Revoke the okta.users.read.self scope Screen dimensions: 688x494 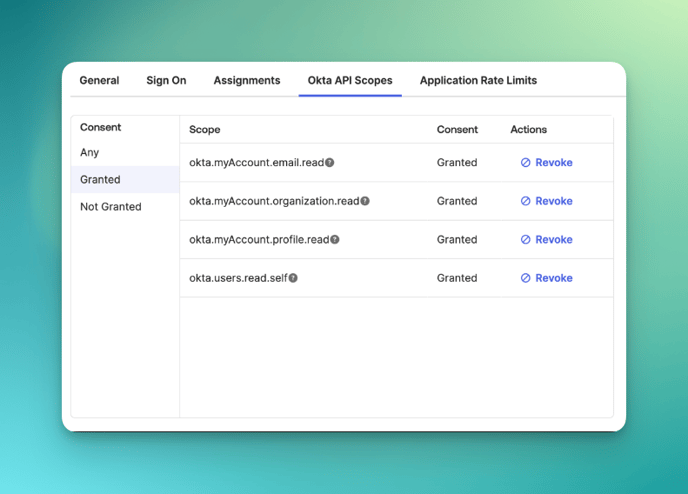pyautogui.click(x=546, y=278)
